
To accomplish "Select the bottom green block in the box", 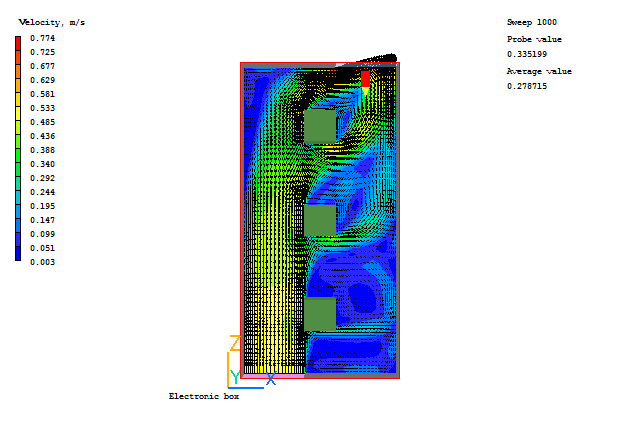I will pyautogui.click(x=320, y=314).
